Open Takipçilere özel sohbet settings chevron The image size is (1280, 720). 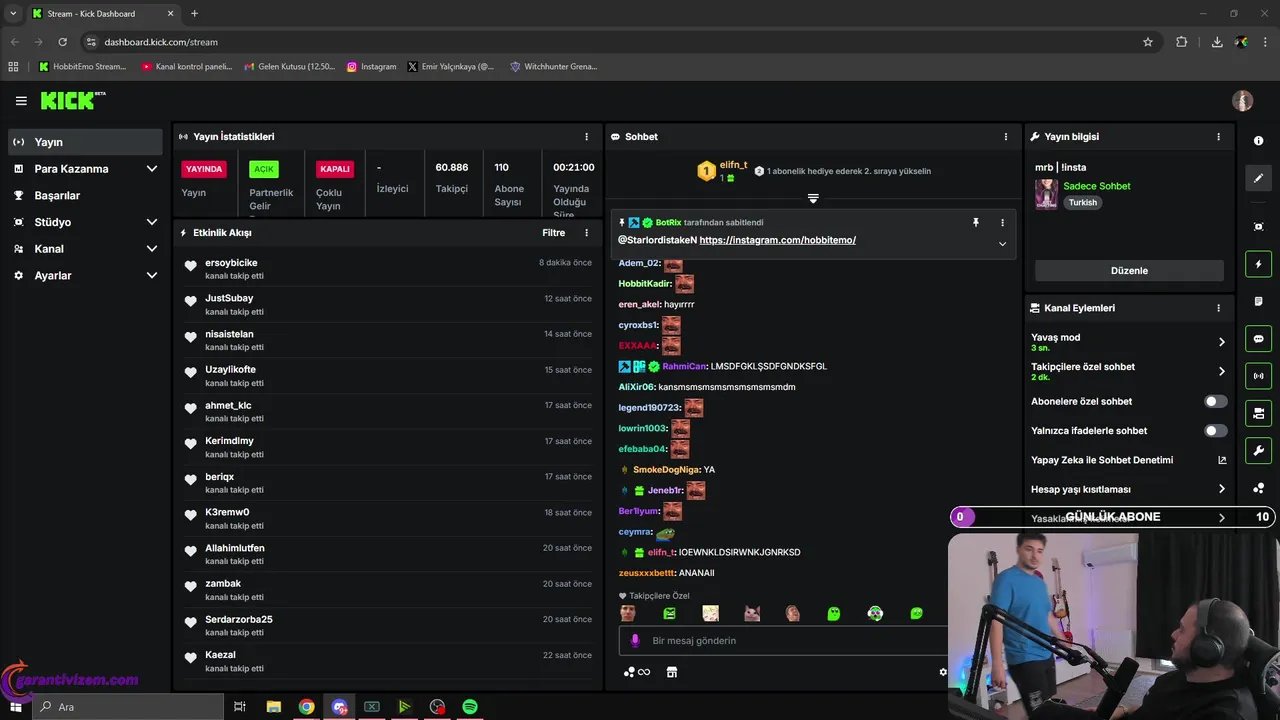(1221, 371)
